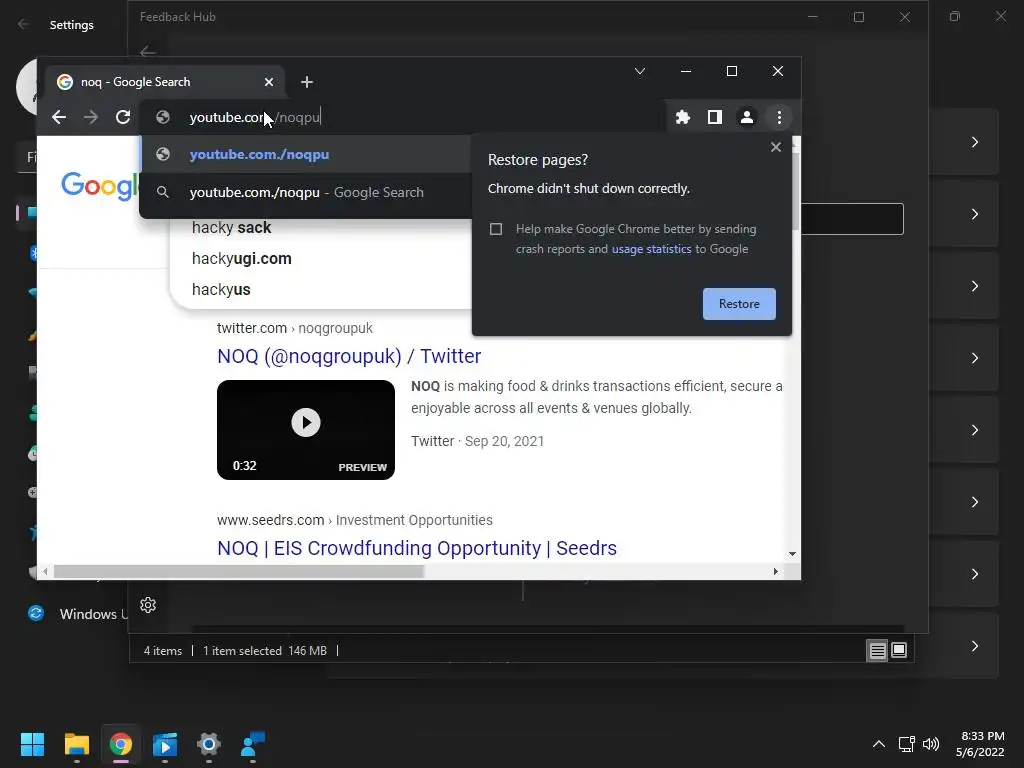Viewport: 1024px width, 768px height.
Task: Open Chrome profile avatar menu
Action: point(746,118)
